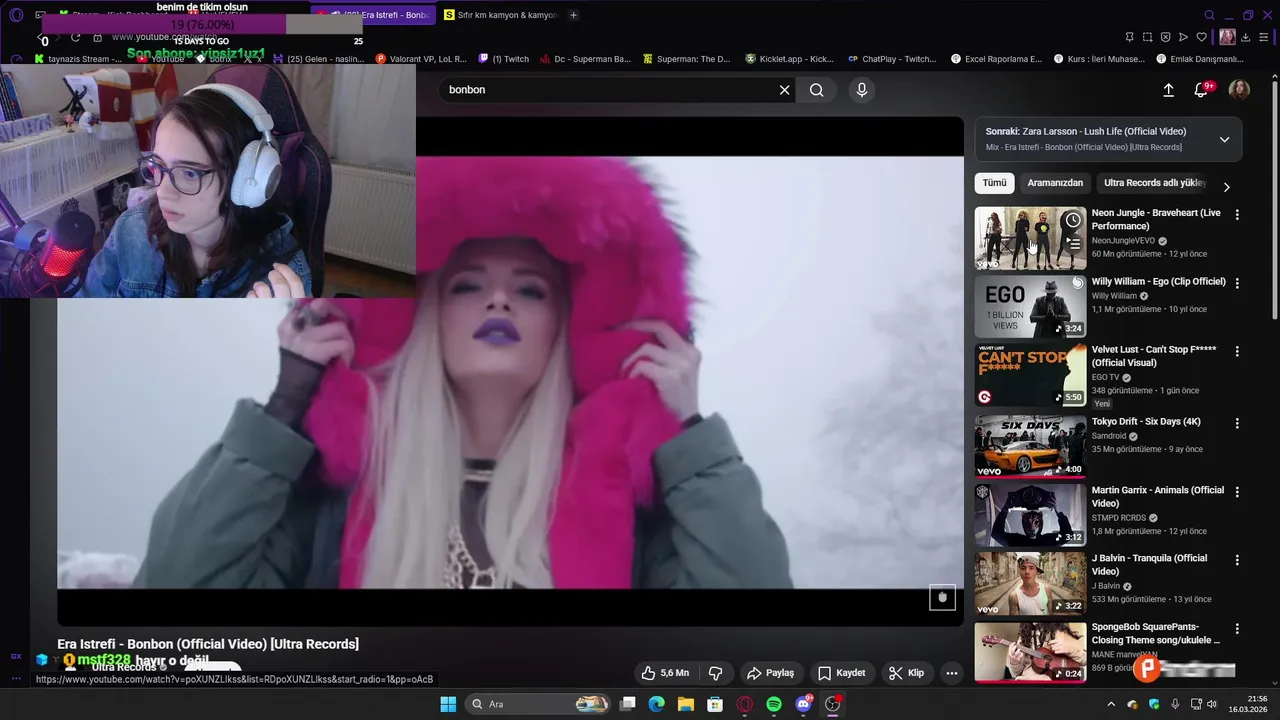Image resolution: width=1280 pixels, height=720 pixels.
Task: Dislike the Bonbon video
Action: click(x=716, y=673)
